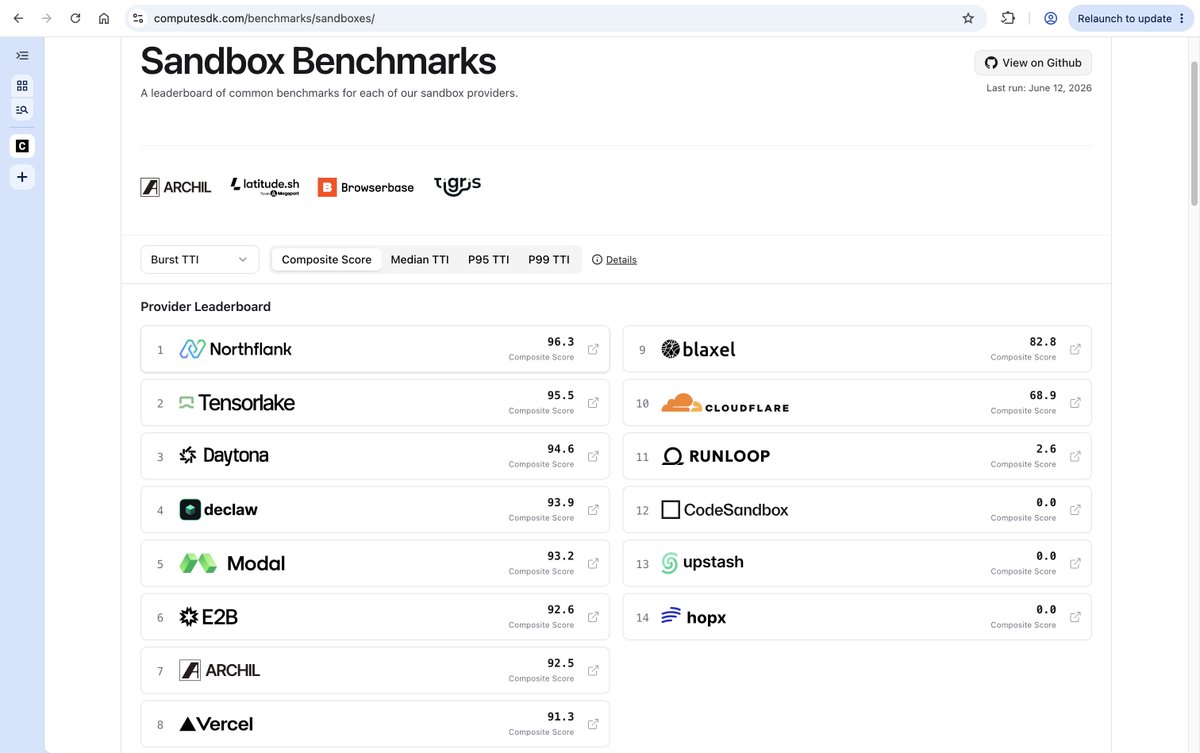The width and height of the screenshot is (1200, 753).
Task: Select the Composite Score tab
Action: [326, 259]
